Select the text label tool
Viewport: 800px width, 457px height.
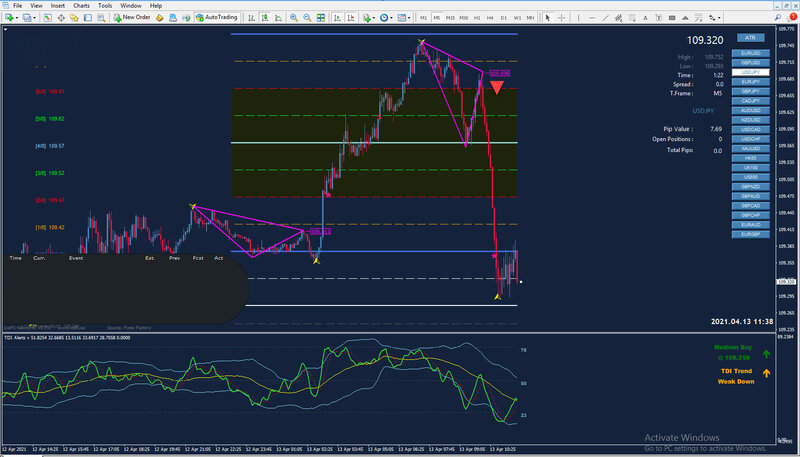pyautogui.click(x=659, y=18)
